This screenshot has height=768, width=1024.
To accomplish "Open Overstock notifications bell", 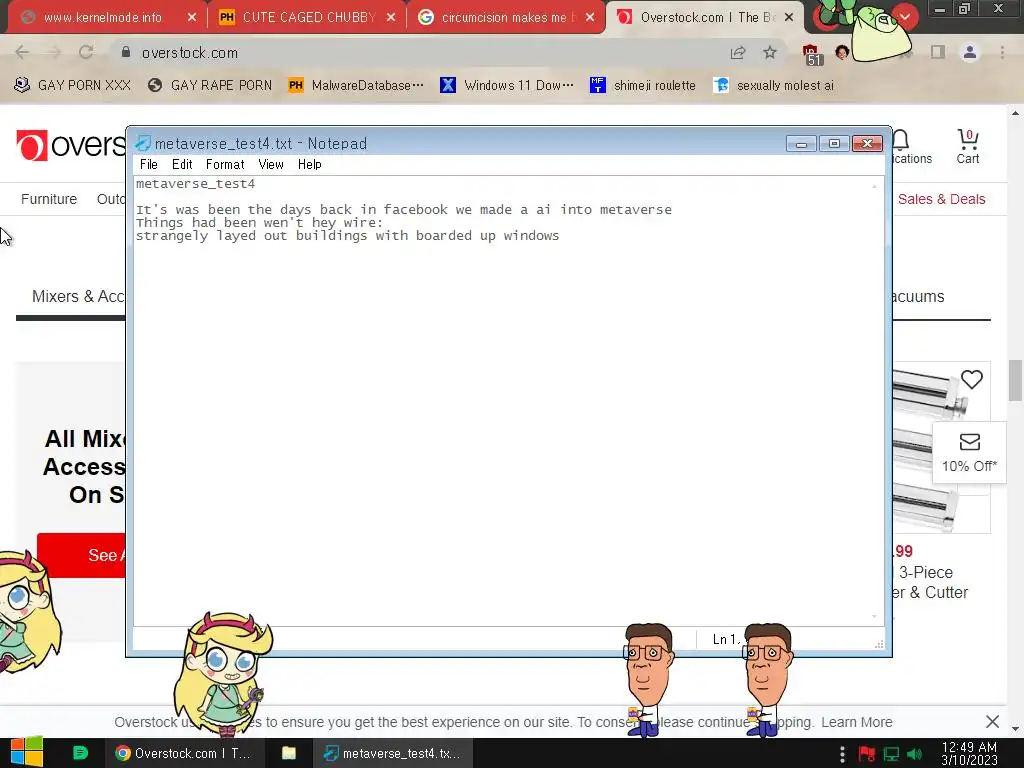I will pos(901,140).
